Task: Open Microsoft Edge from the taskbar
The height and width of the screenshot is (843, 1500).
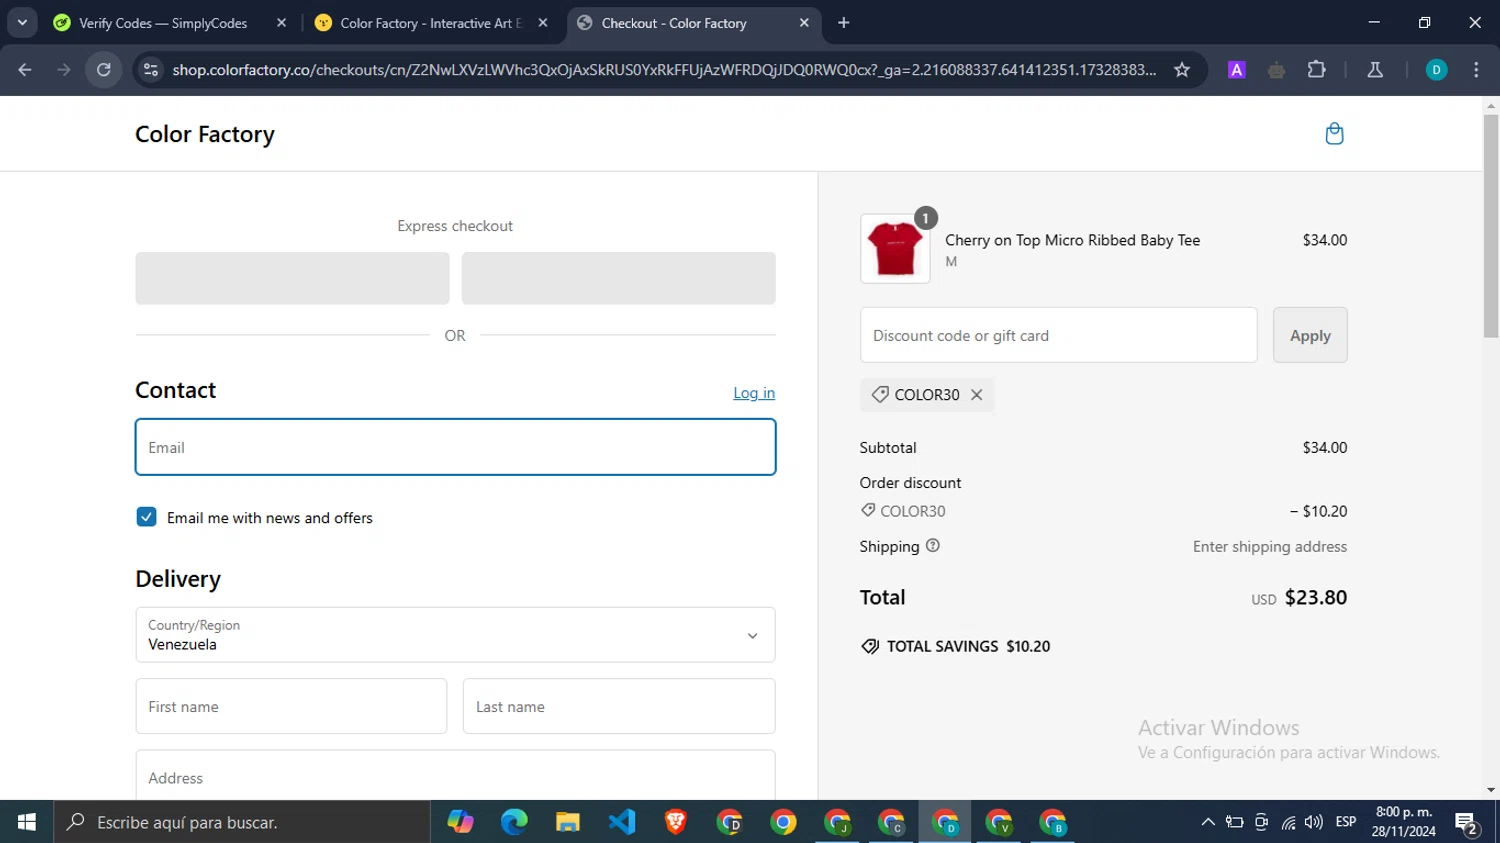Action: [x=514, y=822]
